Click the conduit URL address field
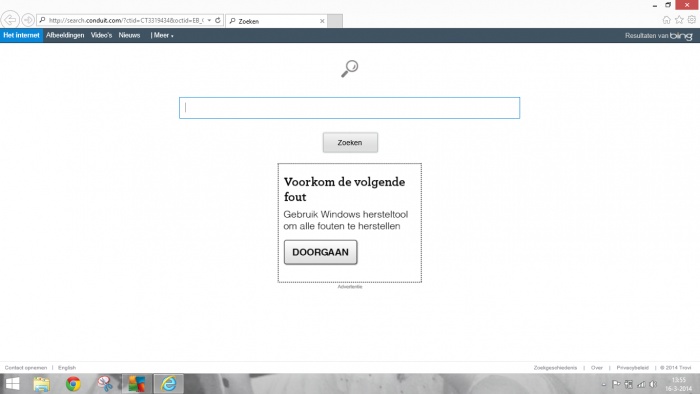The height and width of the screenshot is (394, 700). pyautogui.click(x=126, y=20)
